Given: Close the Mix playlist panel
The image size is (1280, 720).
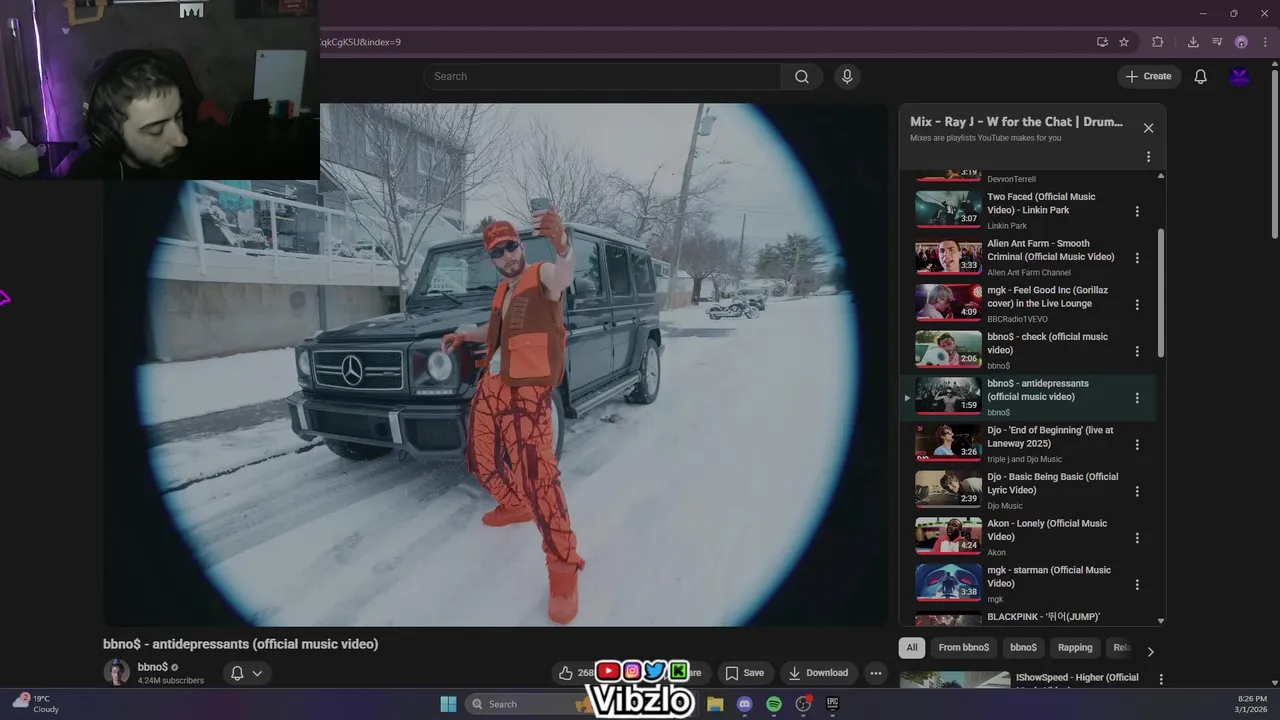Looking at the screenshot, I should 1148,128.
